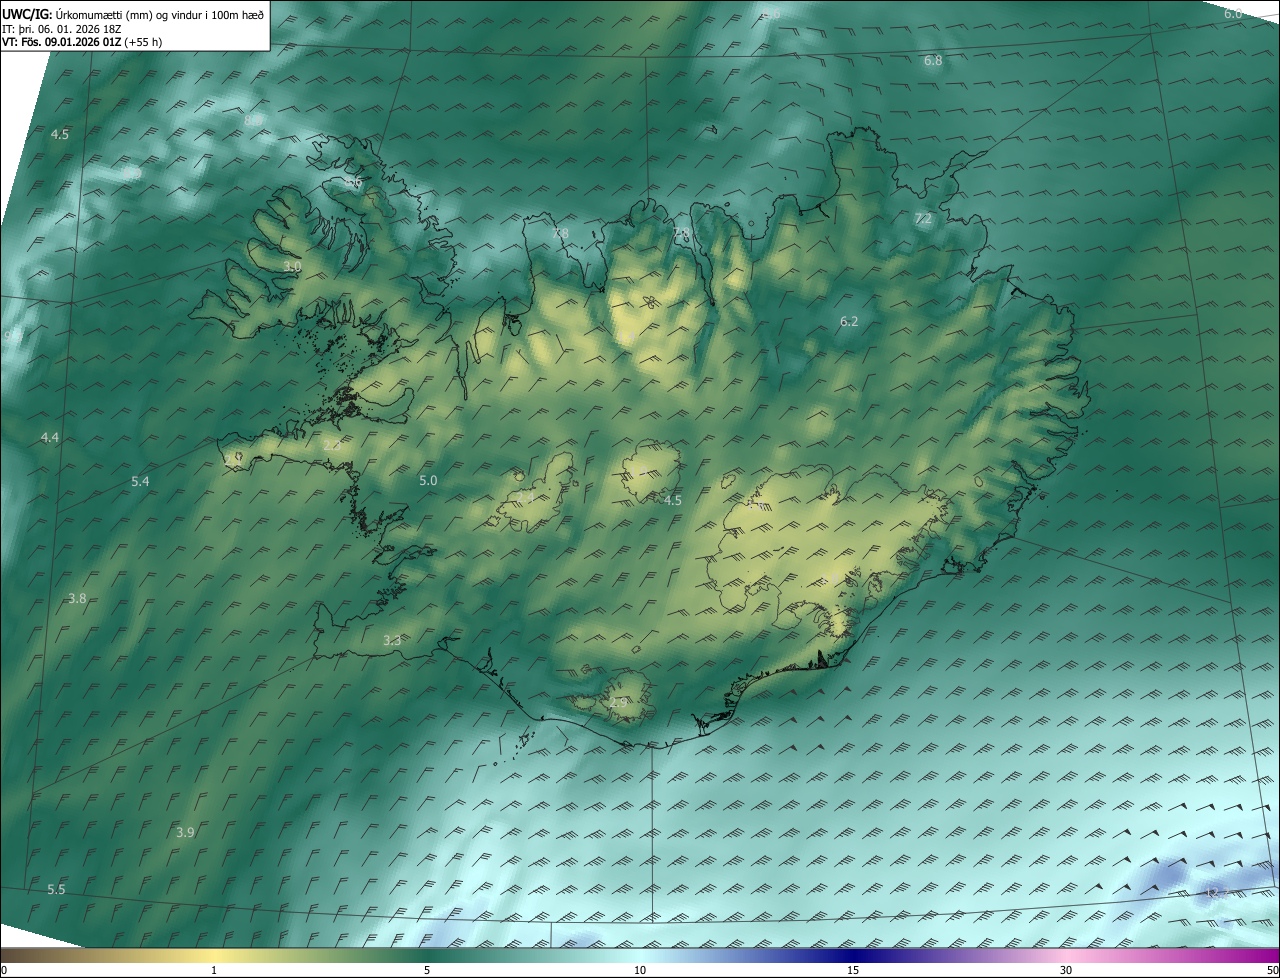The width and height of the screenshot is (1280, 978).
Task: Click the 5.0 value label on the map
Action: [x=428, y=481]
